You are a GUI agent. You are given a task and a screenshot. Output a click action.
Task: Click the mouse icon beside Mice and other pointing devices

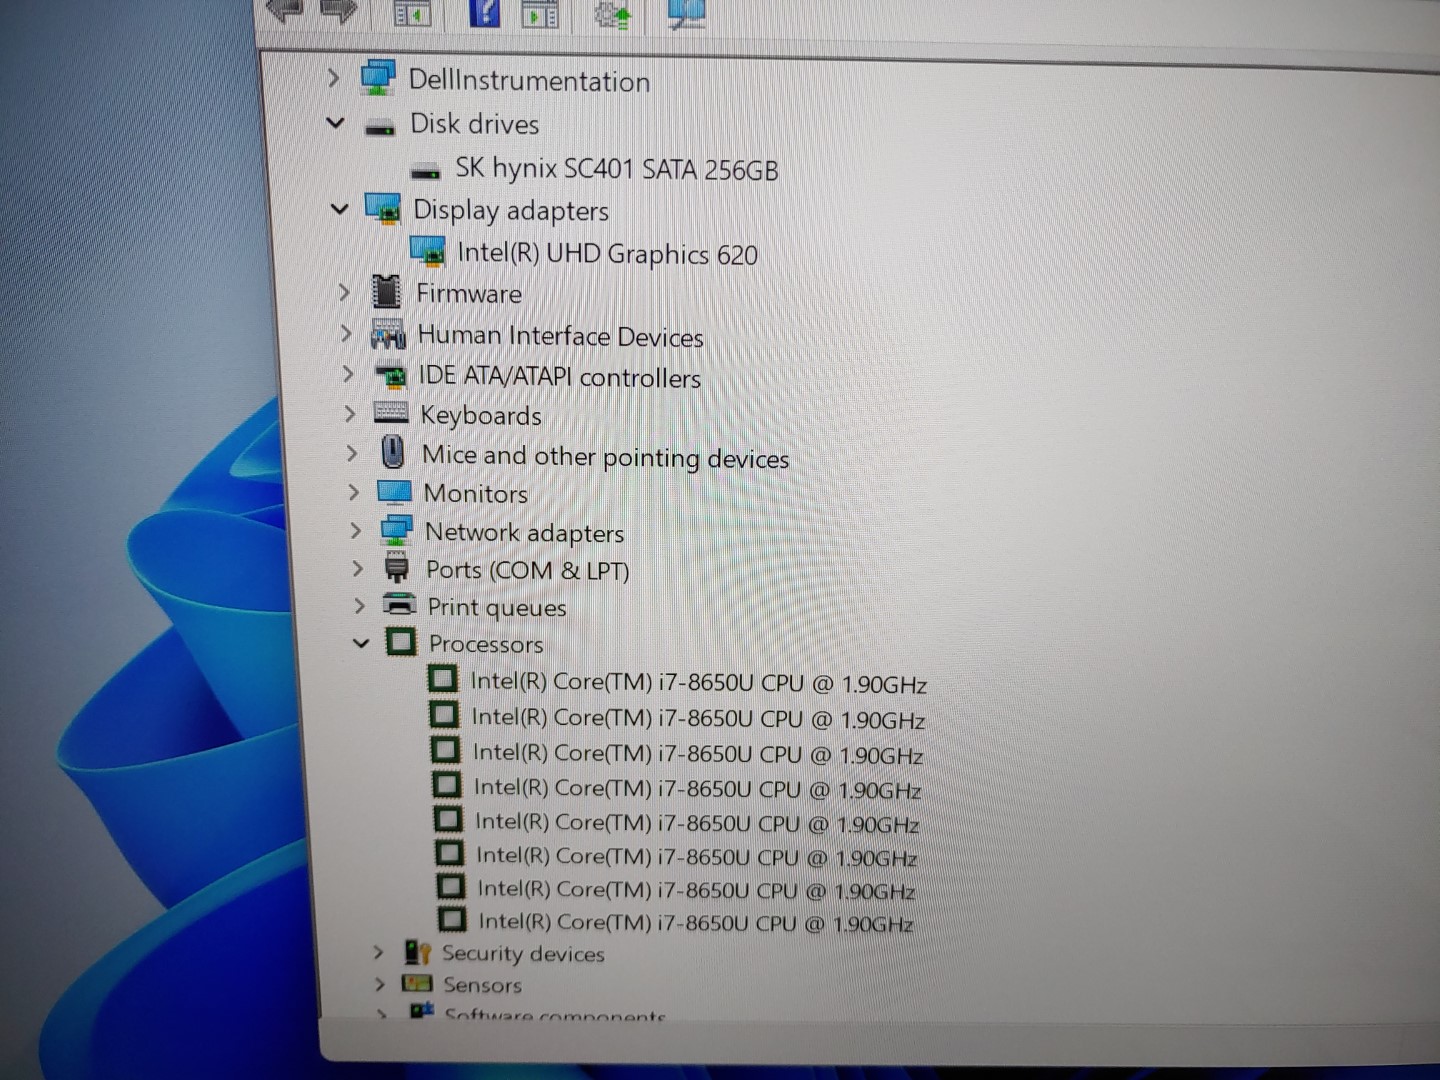[x=393, y=452]
